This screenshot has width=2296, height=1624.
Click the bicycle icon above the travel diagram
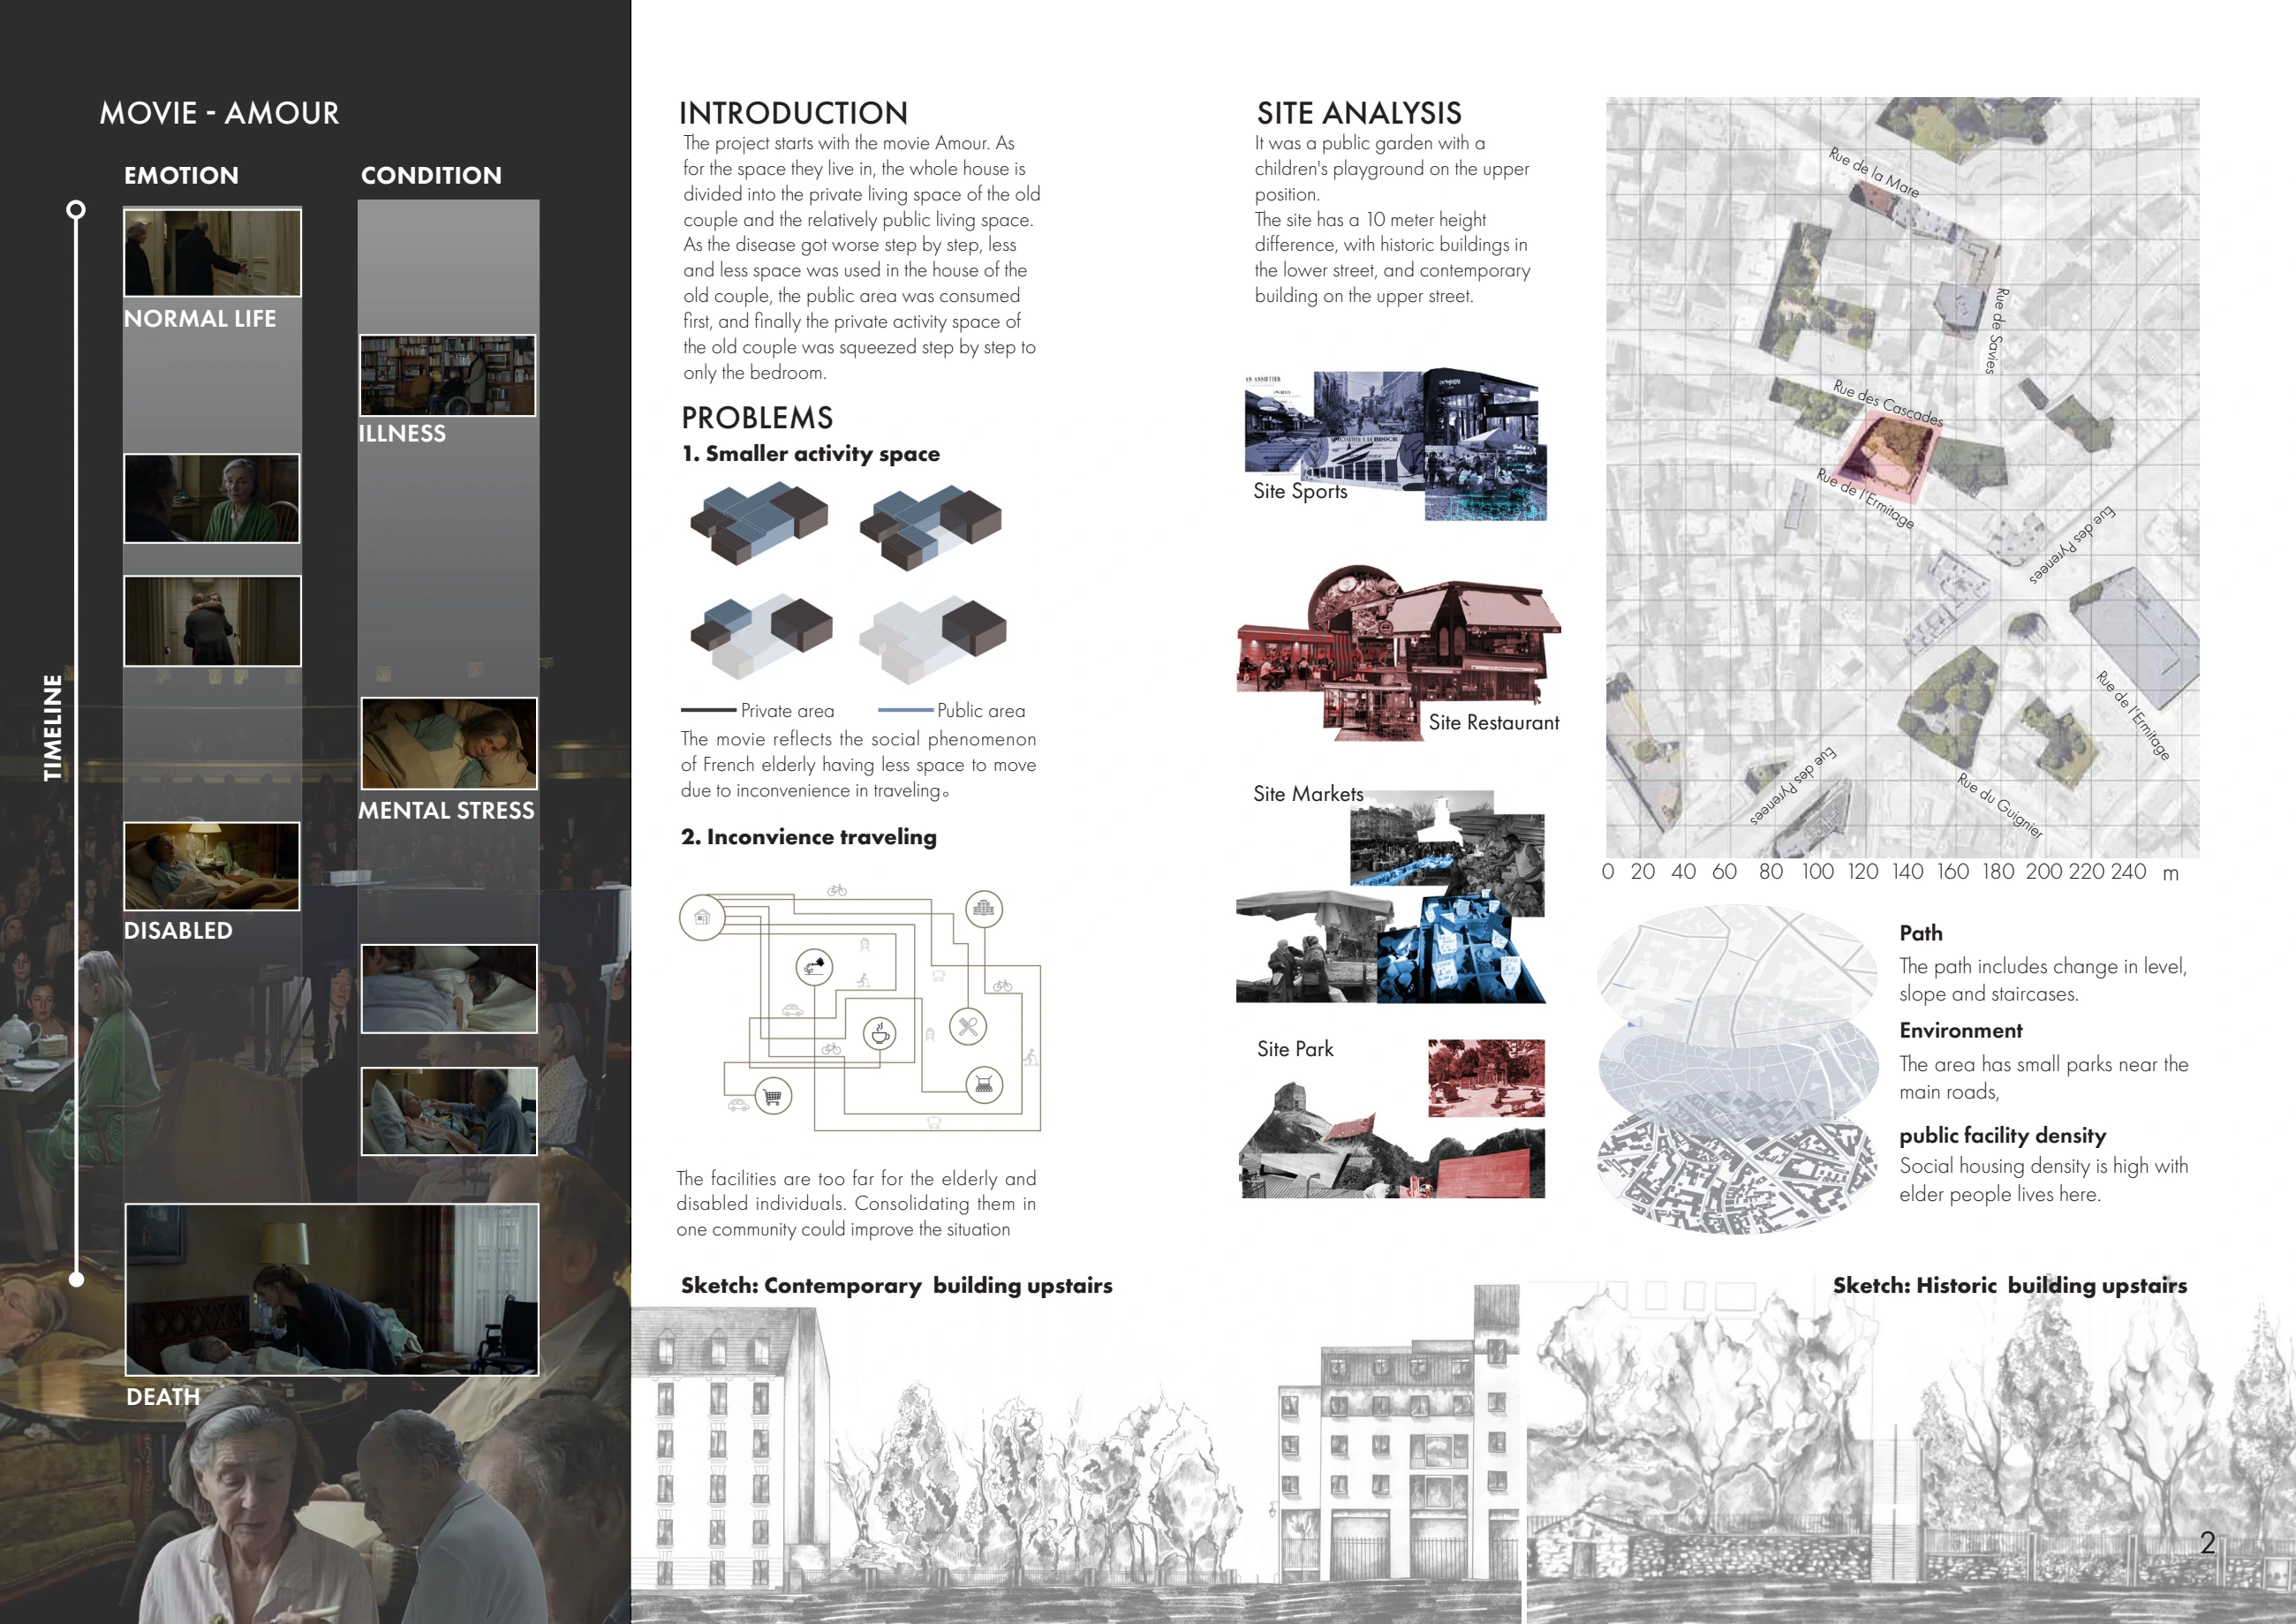837,890
